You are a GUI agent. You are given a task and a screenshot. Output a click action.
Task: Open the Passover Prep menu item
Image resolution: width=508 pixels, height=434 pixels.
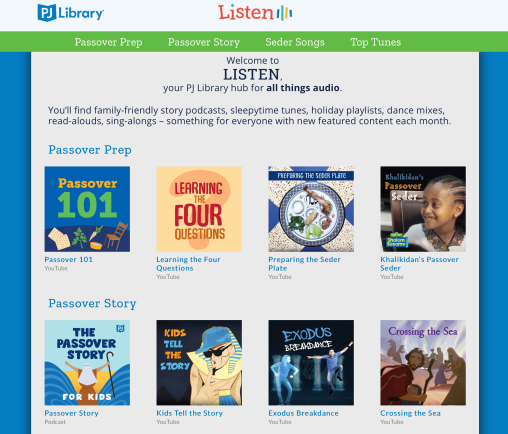click(x=108, y=42)
